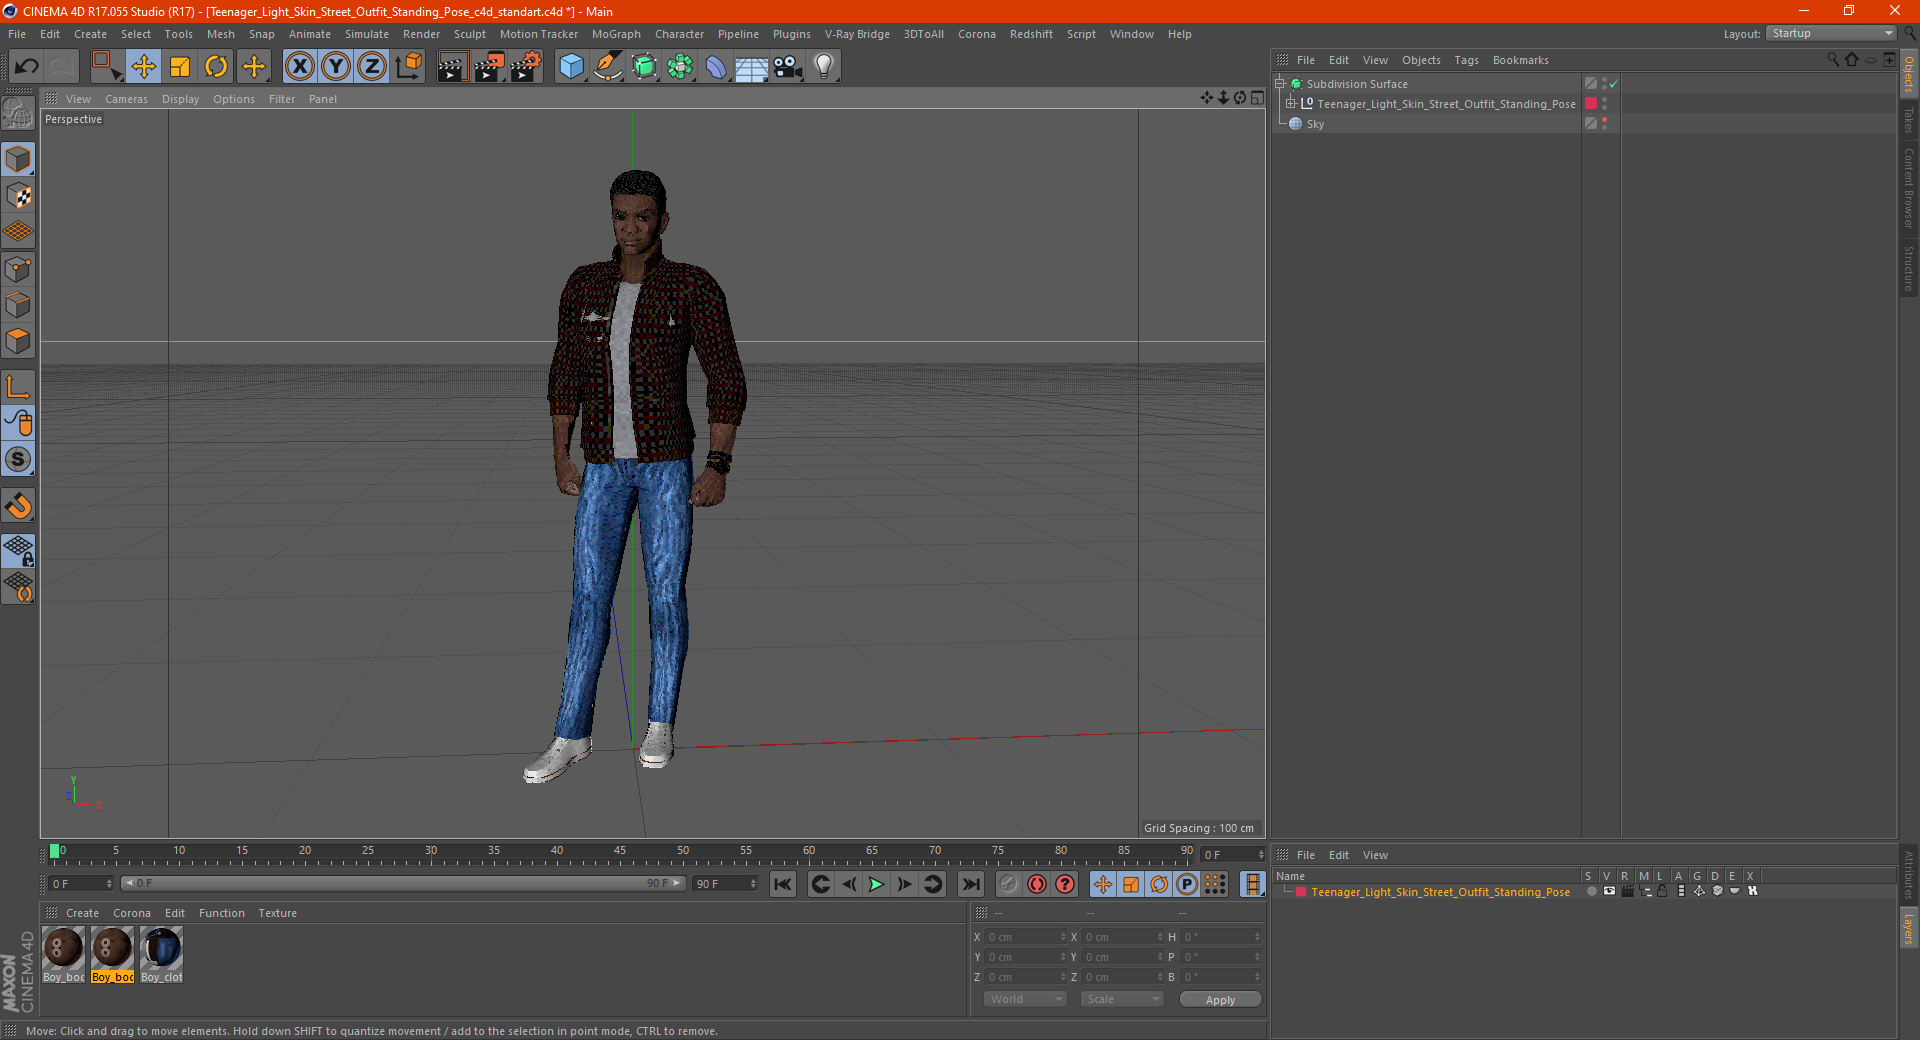This screenshot has height=1040, width=1920.
Task: Open the World coordinate dropdown
Action: (1025, 999)
